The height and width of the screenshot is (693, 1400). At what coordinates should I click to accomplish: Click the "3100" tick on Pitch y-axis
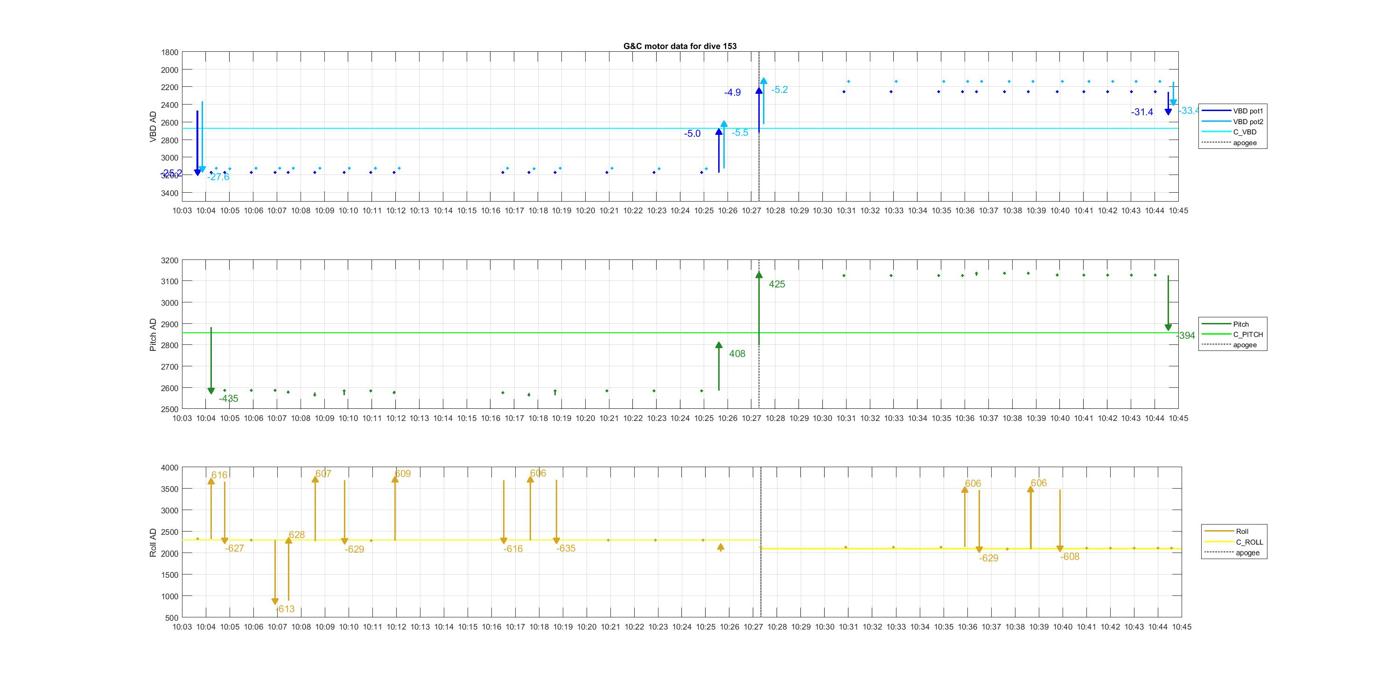[170, 281]
